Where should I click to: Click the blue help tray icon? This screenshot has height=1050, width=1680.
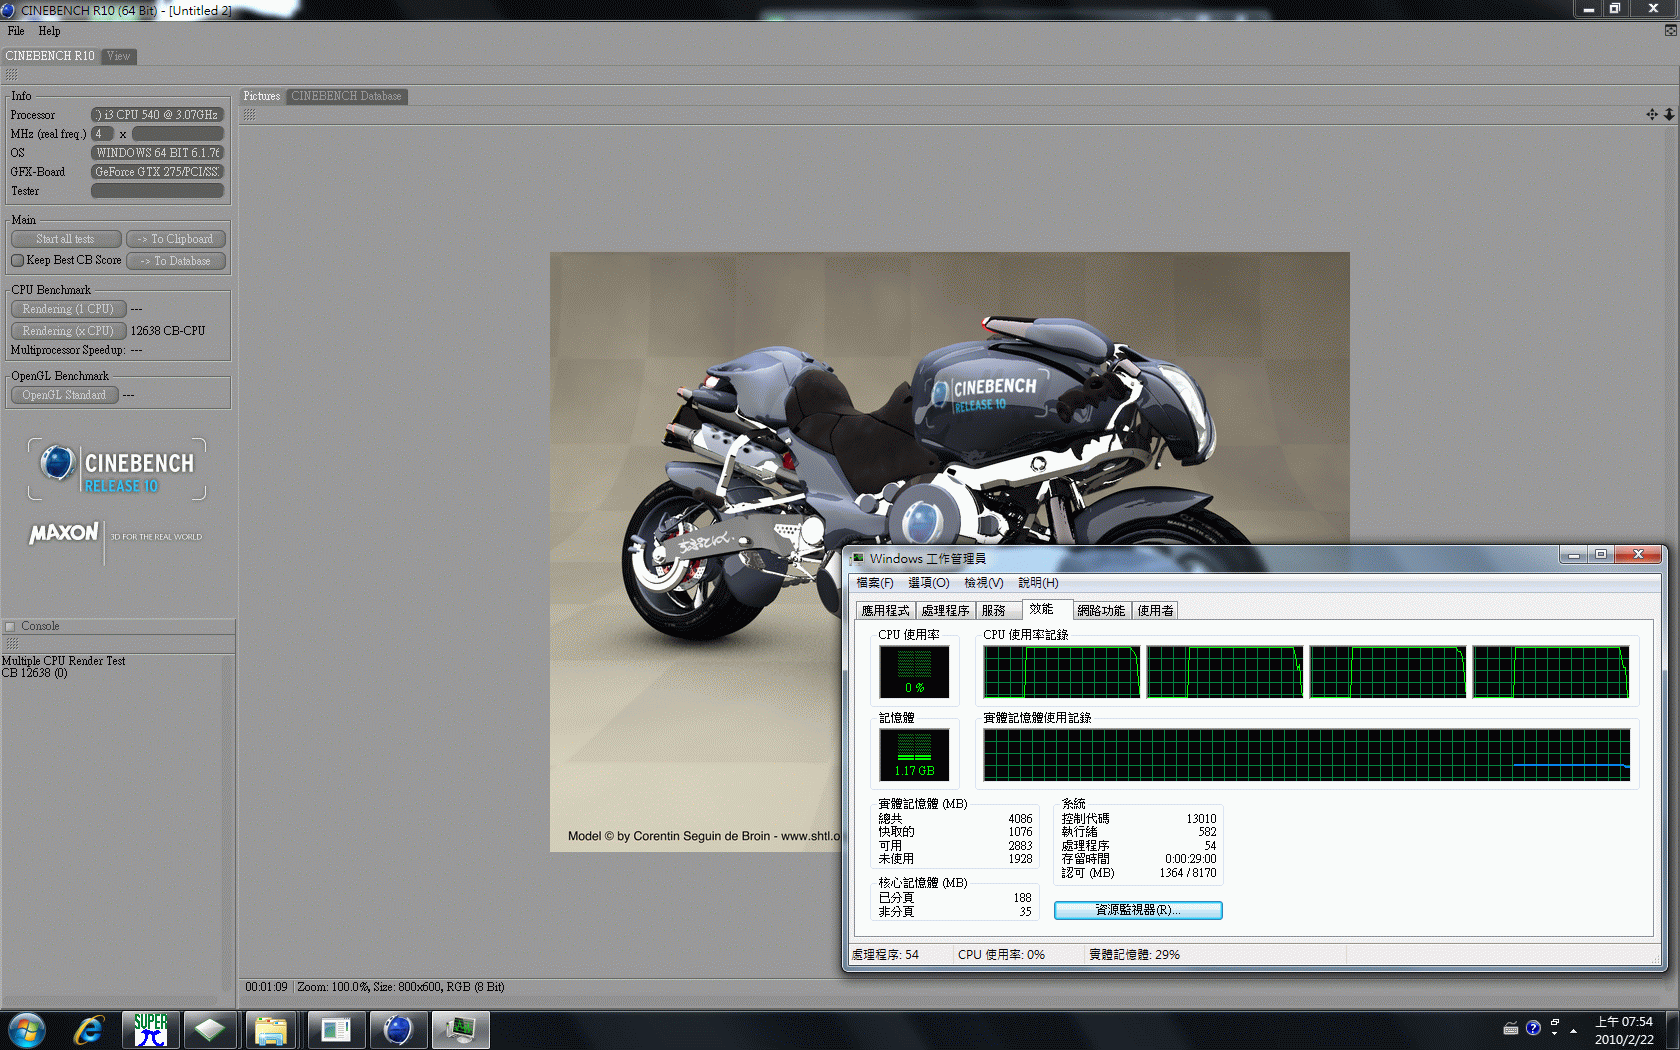pos(1533,1028)
